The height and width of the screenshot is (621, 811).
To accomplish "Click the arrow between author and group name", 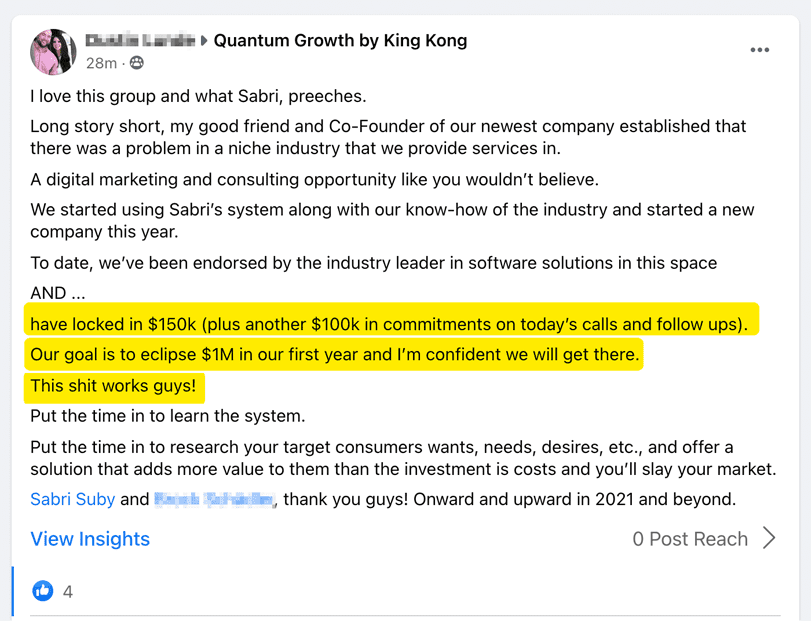I will (x=204, y=40).
